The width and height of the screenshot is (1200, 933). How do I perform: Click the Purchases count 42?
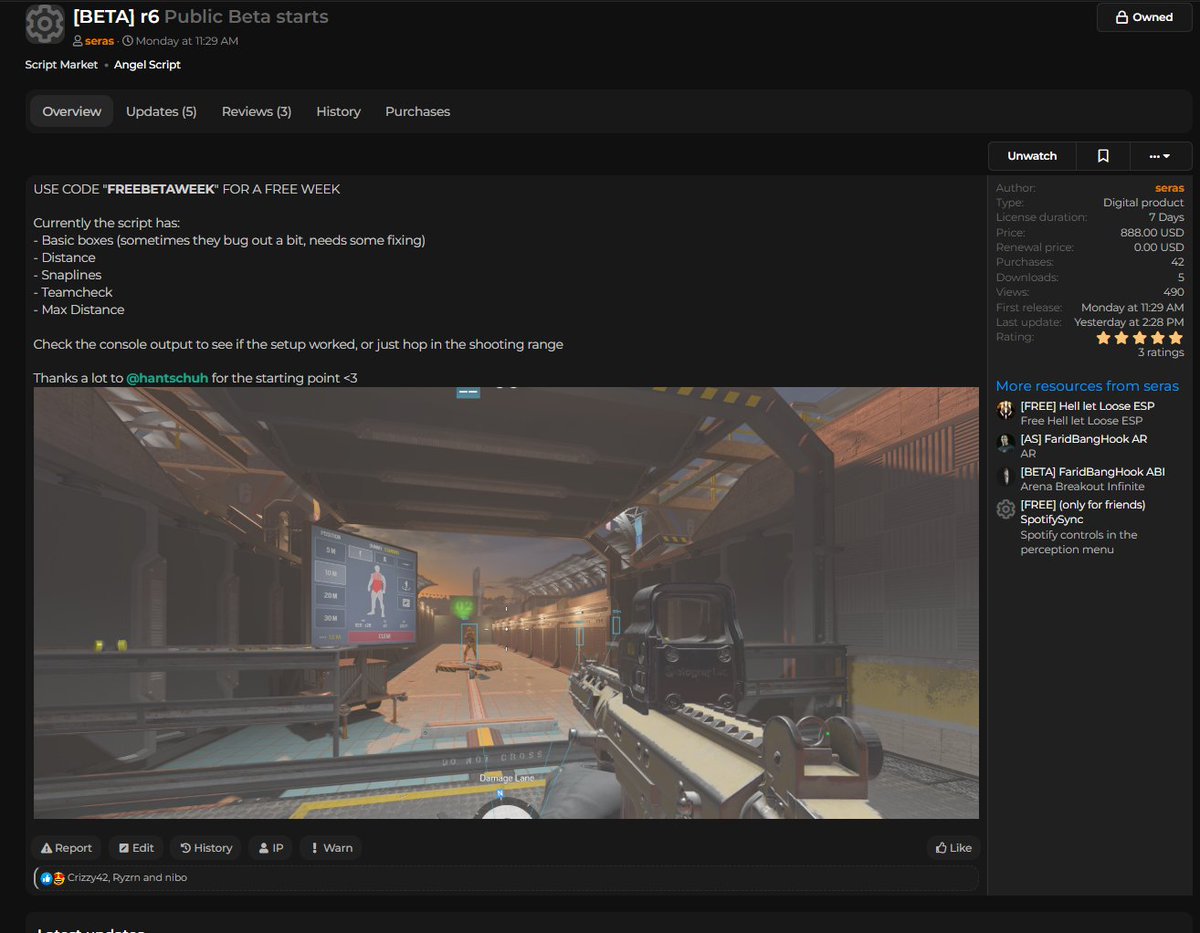1177,262
